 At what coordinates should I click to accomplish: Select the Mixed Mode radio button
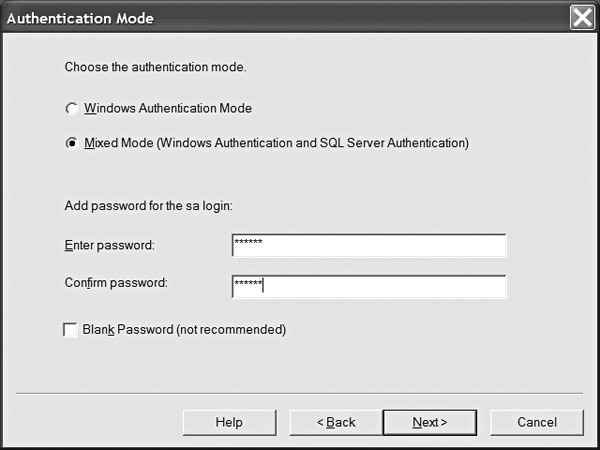coord(71,143)
